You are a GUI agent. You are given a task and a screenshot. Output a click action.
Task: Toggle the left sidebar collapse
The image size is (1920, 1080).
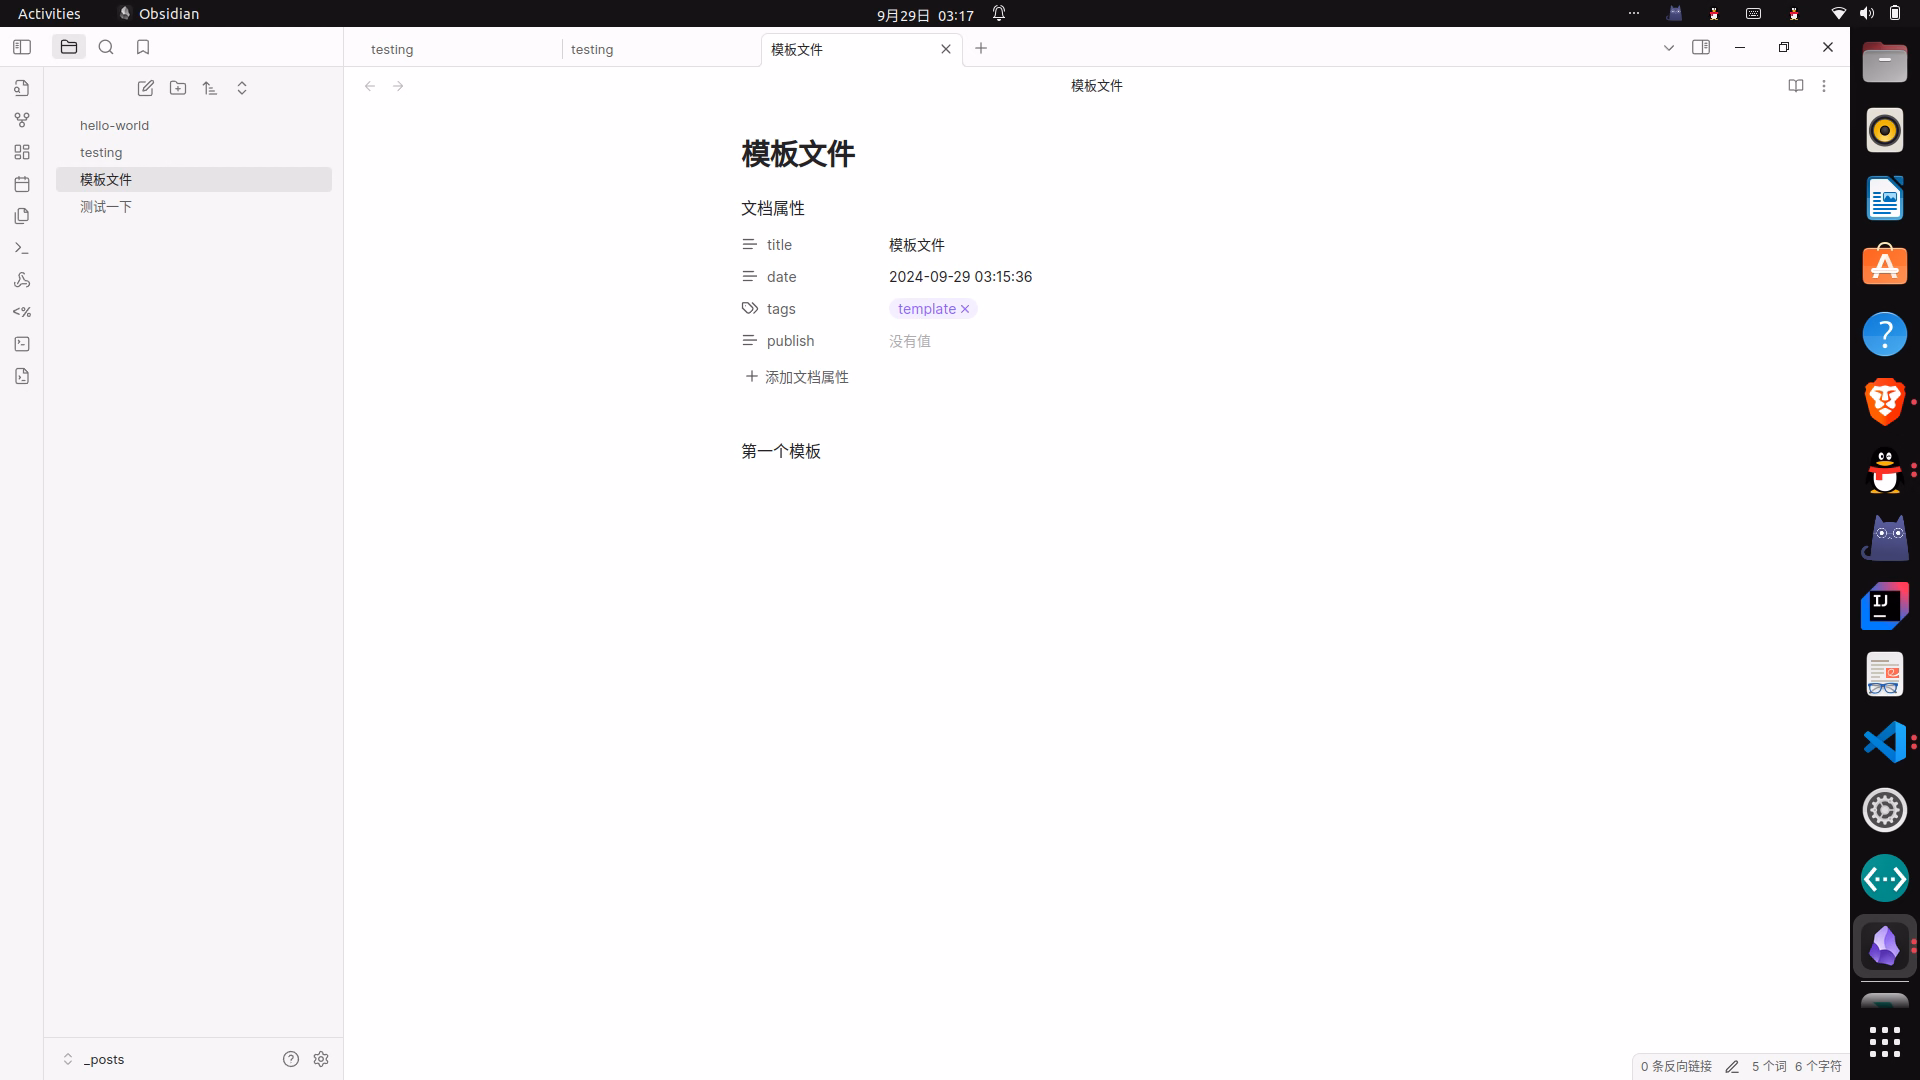22,47
